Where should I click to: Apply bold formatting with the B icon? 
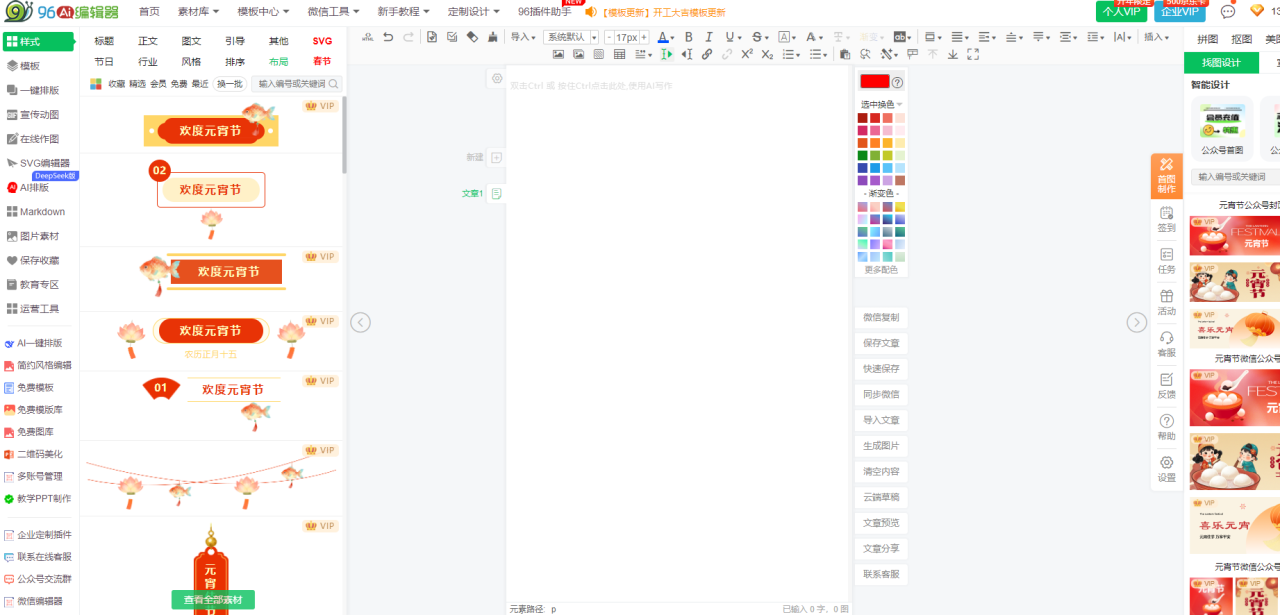pyautogui.click(x=688, y=37)
